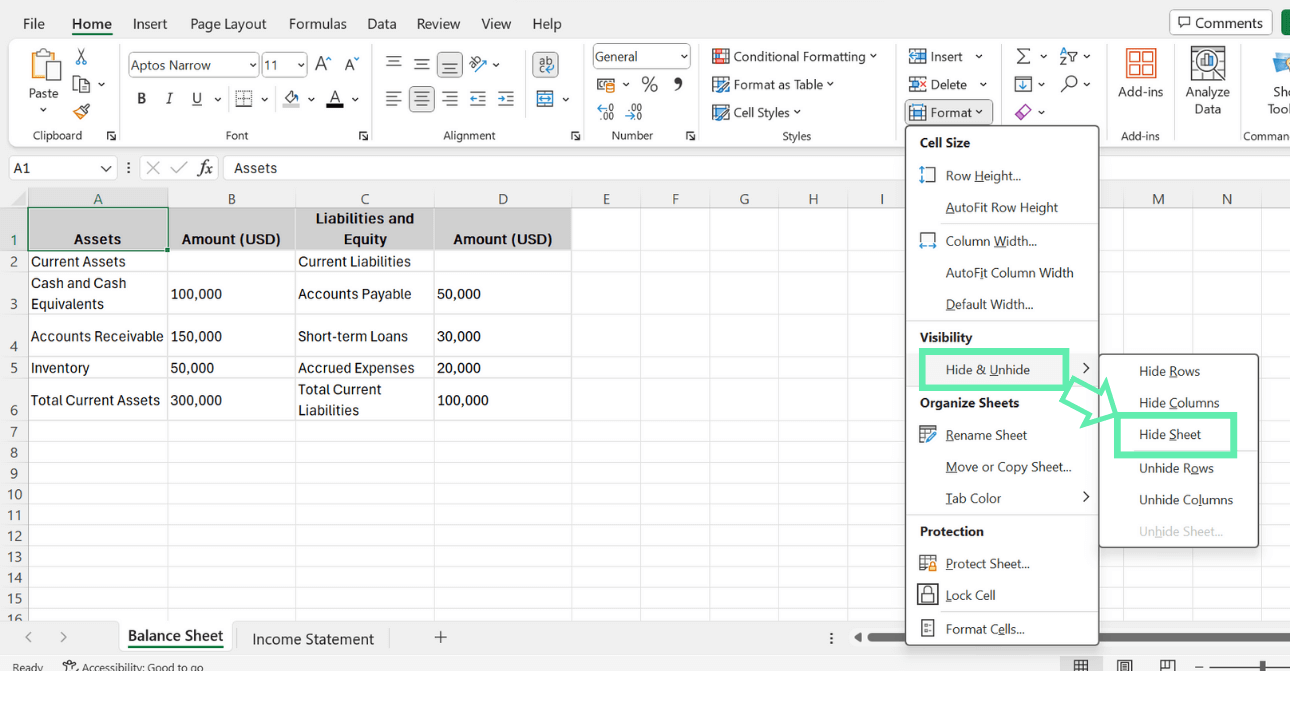Image resolution: width=1290 pixels, height=724 pixels.
Task: Toggle bold formatting
Action: tap(141, 98)
